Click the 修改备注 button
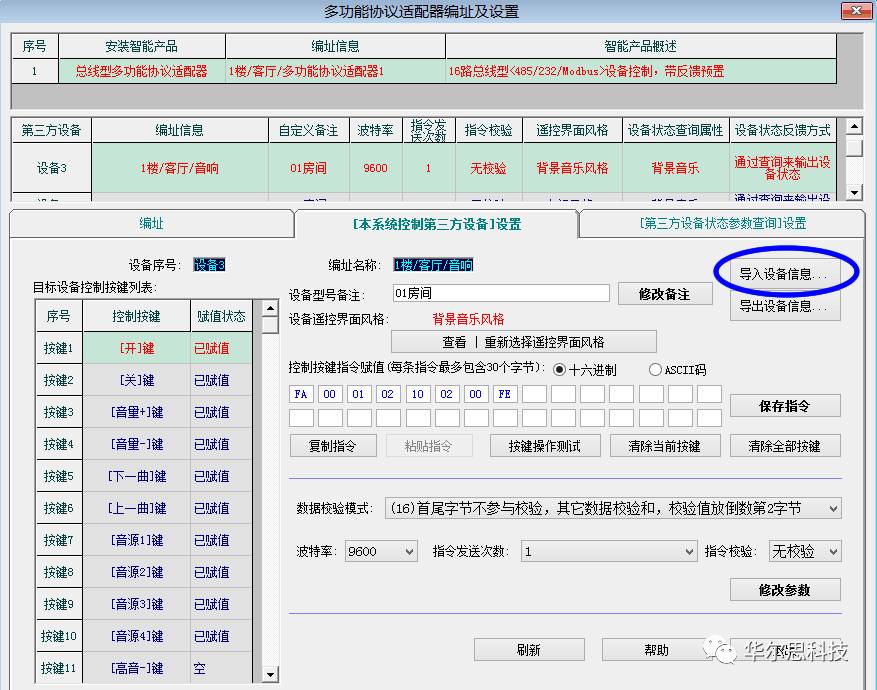The width and height of the screenshot is (877, 690). pos(665,294)
